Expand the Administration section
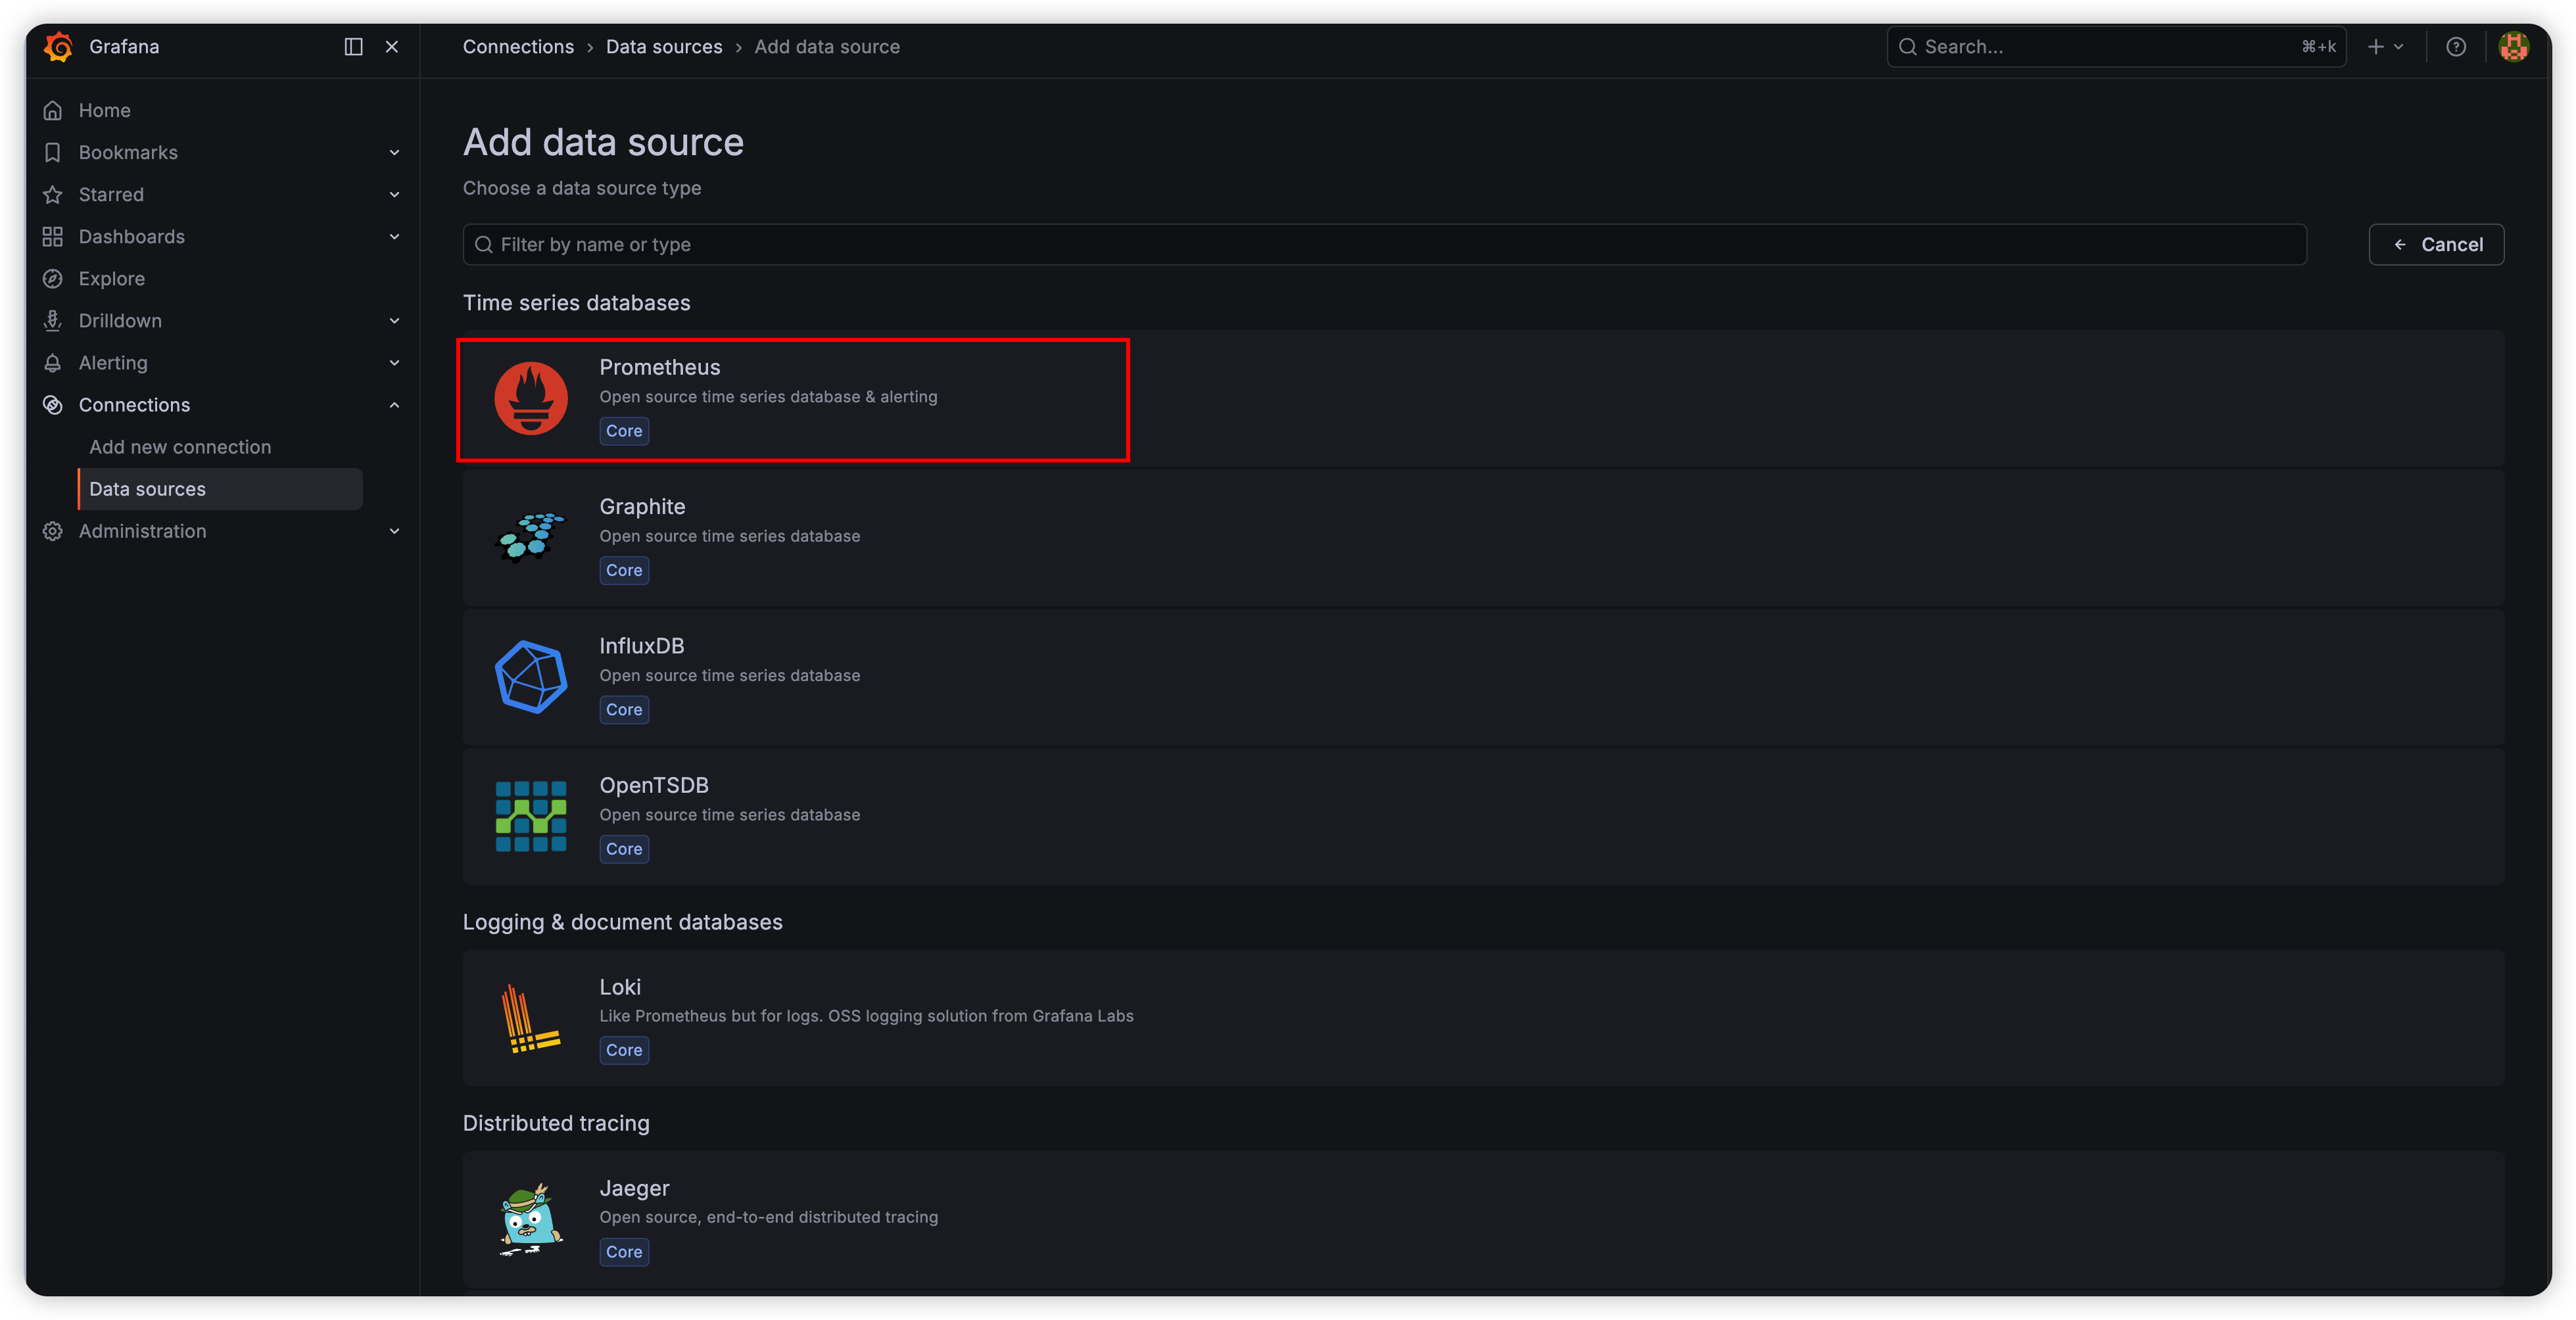 pyautogui.click(x=395, y=531)
